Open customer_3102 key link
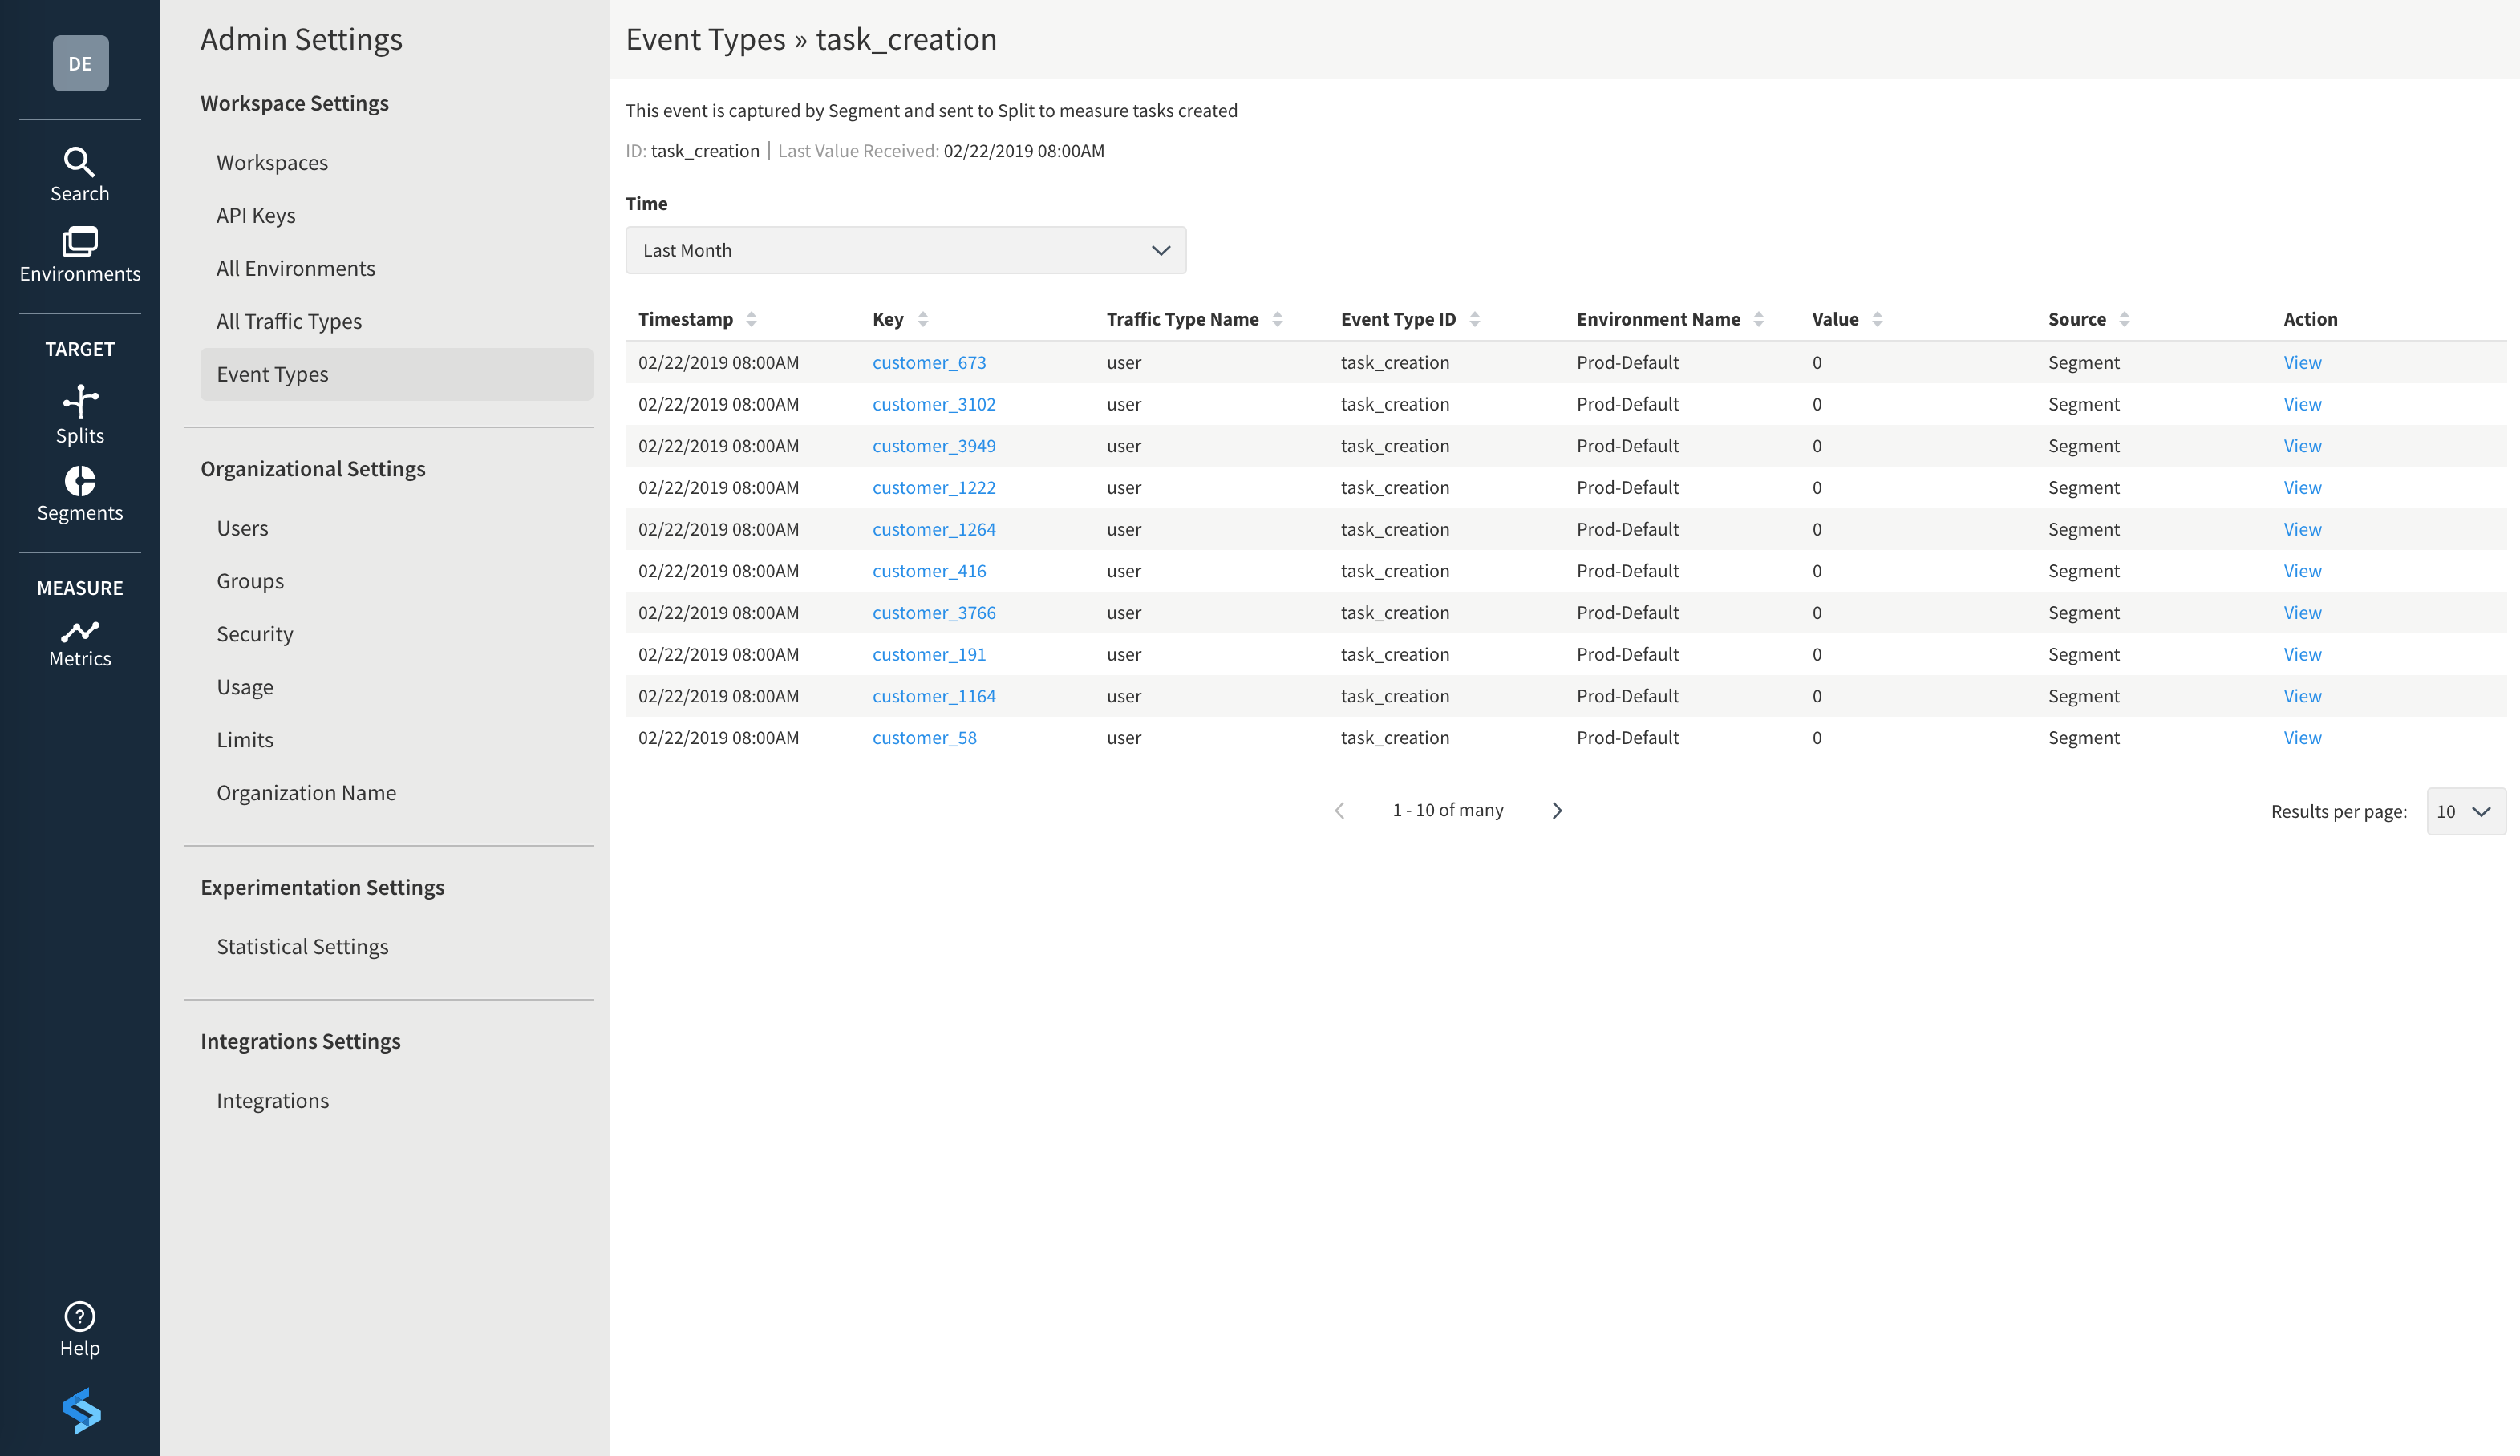 (x=934, y=404)
